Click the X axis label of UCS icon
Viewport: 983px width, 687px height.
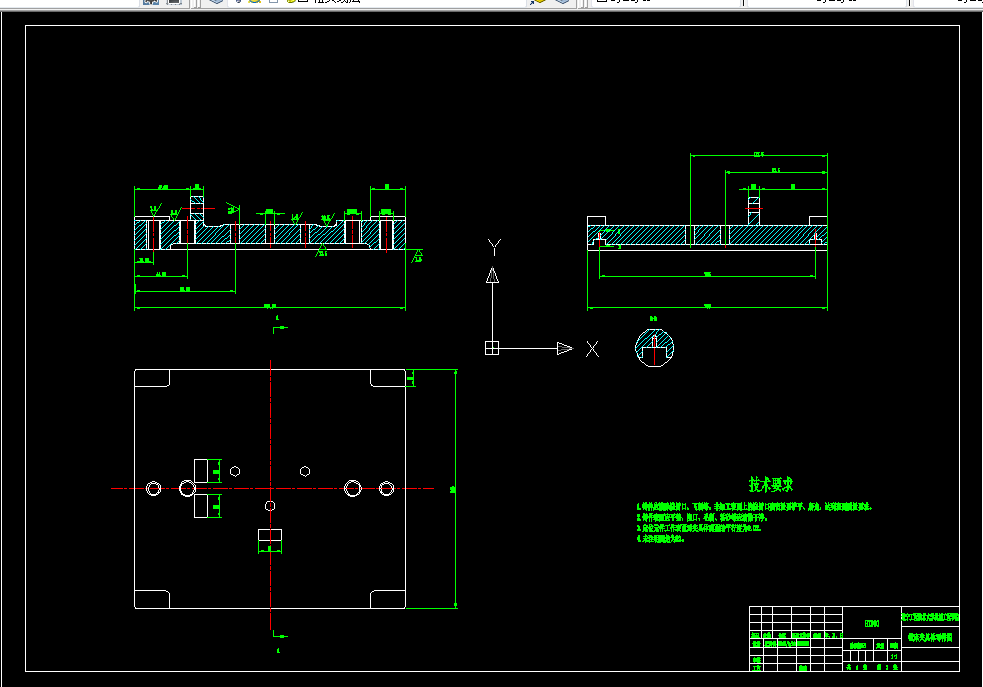(x=592, y=349)
